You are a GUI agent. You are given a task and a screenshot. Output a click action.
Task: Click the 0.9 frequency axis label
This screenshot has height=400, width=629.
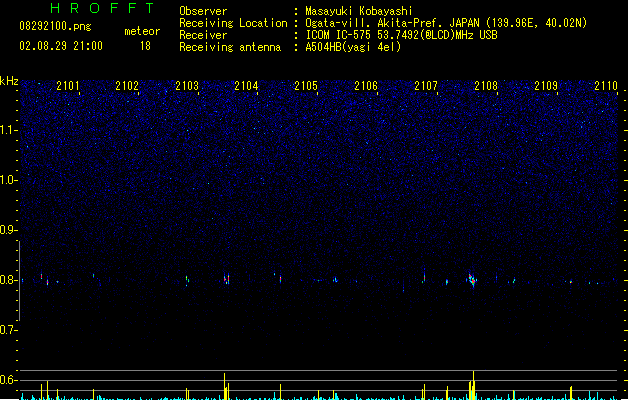click(8, 230)
